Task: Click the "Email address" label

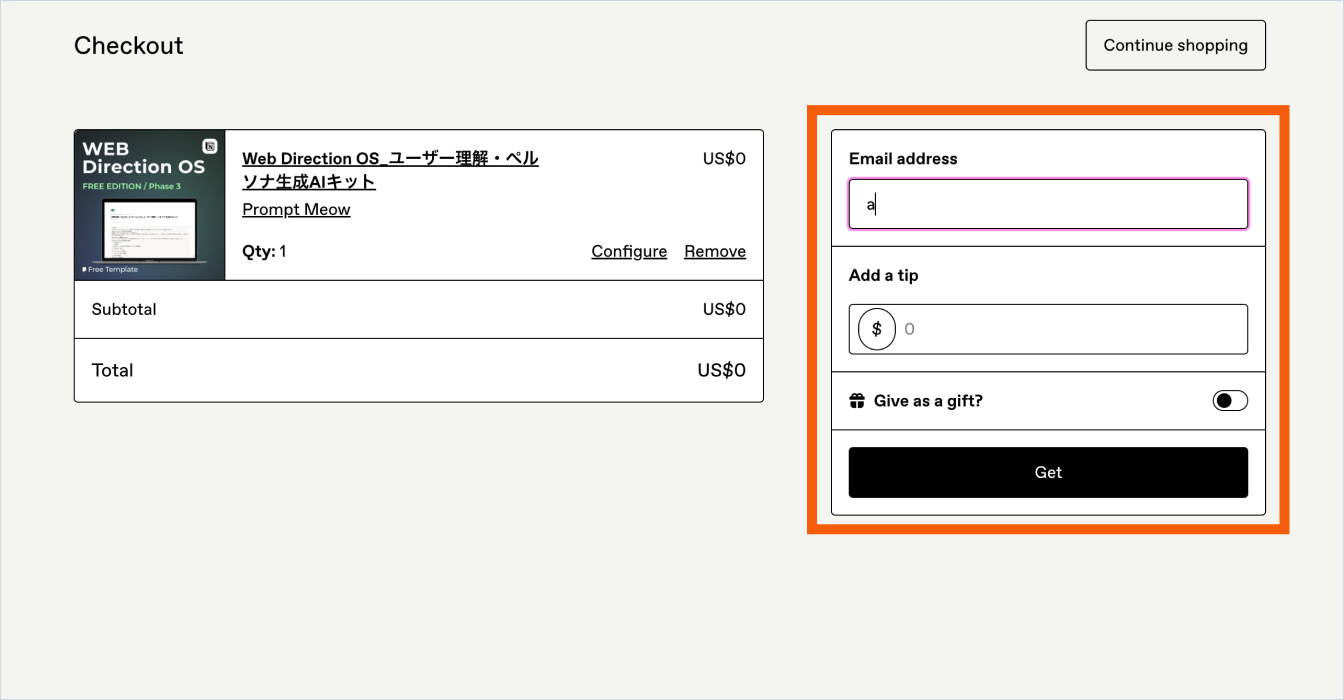Action: click(x=903, y=158)
